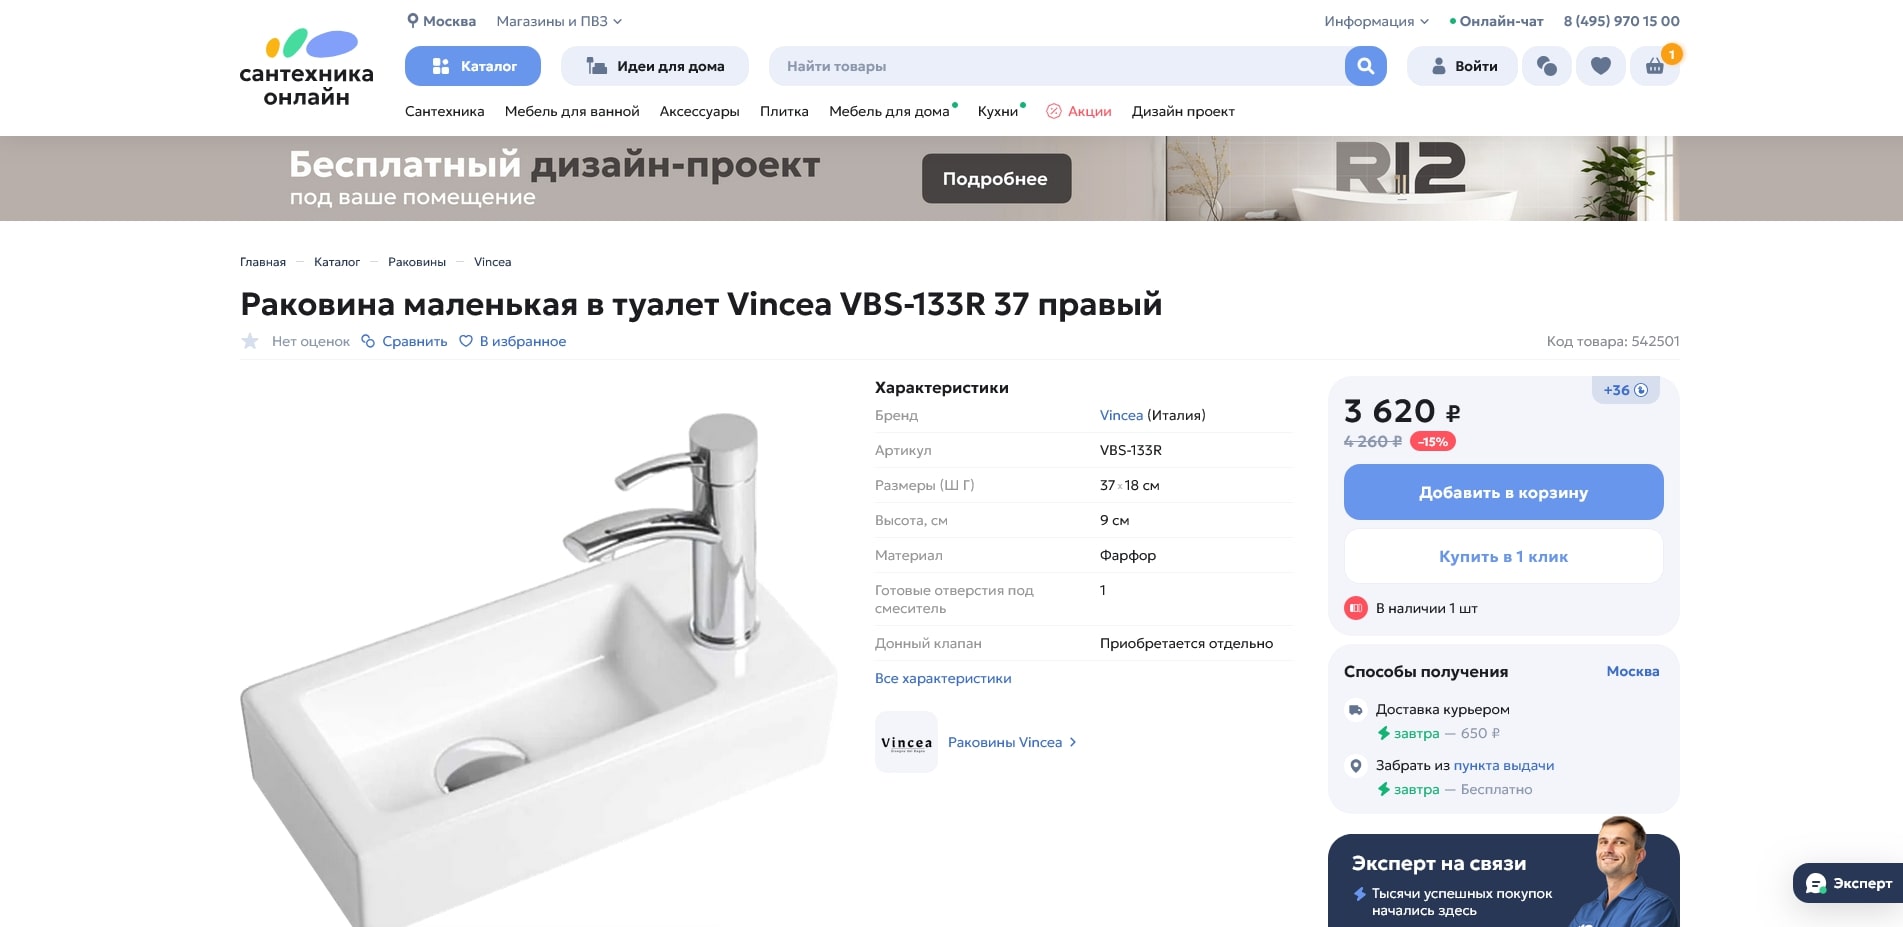Click Добавить в корзину button
Image resolution: width=1903 pixels, height=927 pixels.
pyautogui.click(x=1503, y=492)
